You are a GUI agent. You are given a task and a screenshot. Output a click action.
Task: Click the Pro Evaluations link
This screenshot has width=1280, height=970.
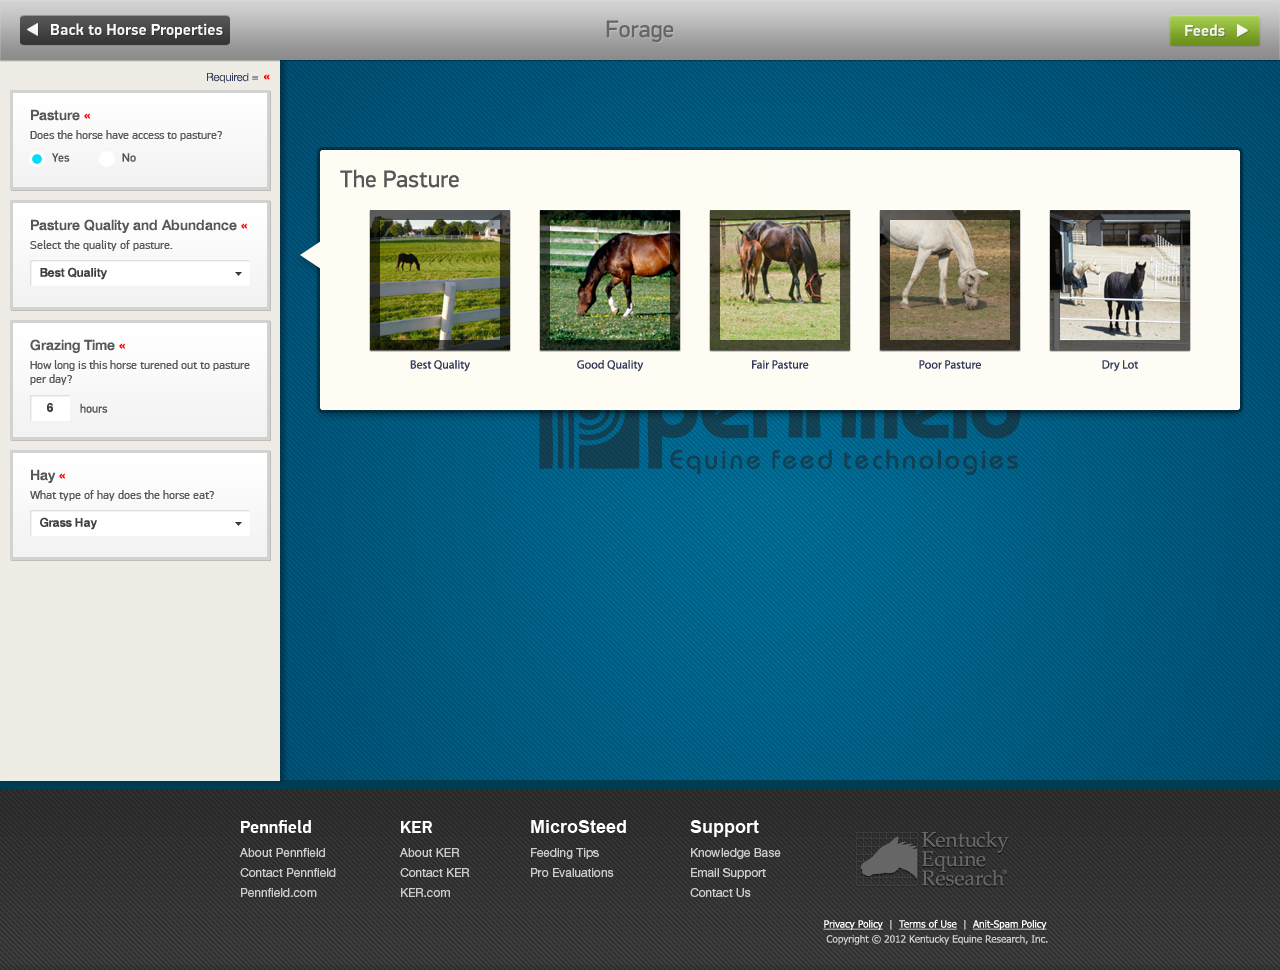point(571,873)
